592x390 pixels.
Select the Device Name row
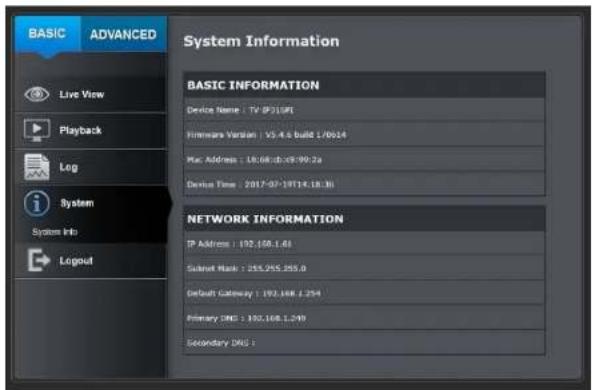(x=364, y=110)
